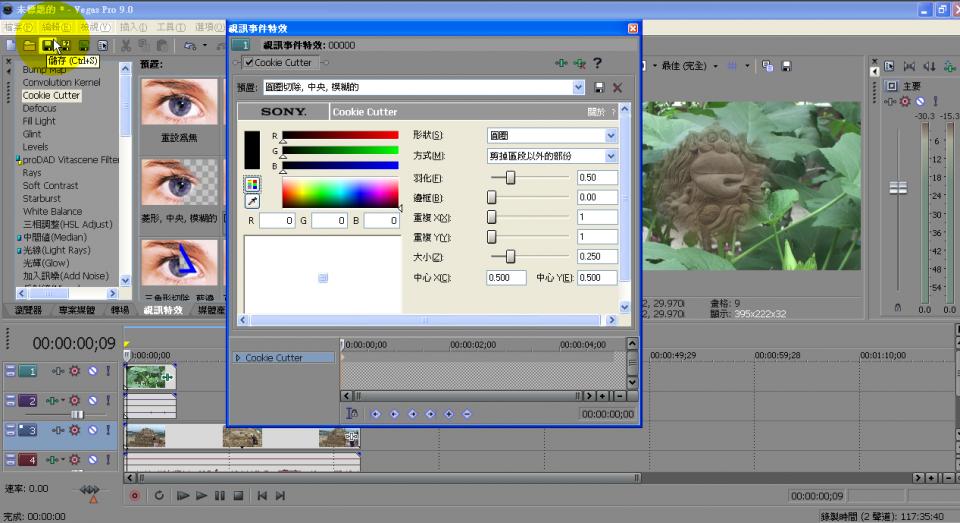Save the current preset with disk icon
Screen dimensions: 960x523
[599, 88]
